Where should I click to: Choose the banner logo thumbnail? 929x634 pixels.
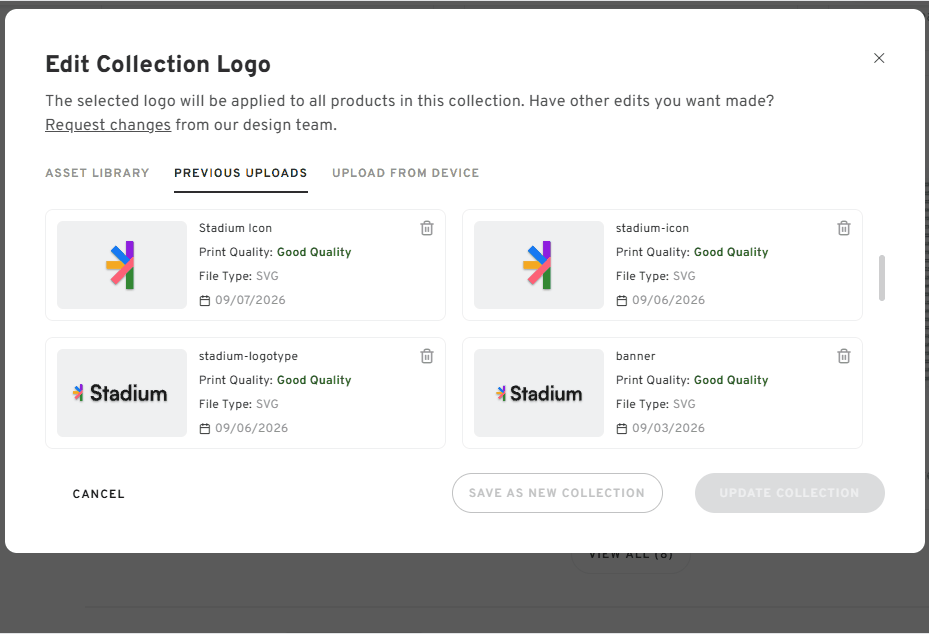539,393
